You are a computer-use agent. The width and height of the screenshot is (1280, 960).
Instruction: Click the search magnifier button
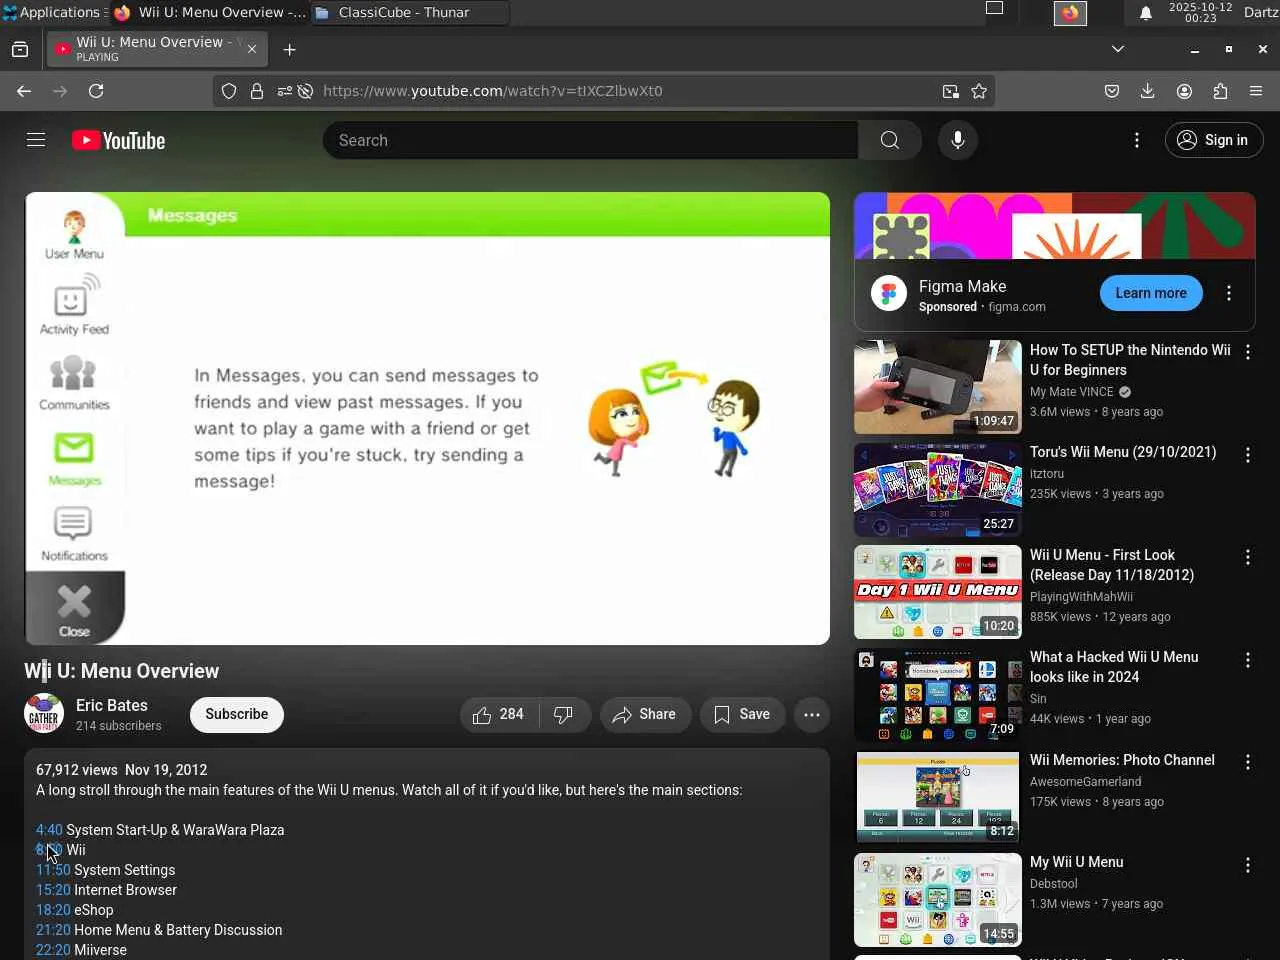pos(890,140)
